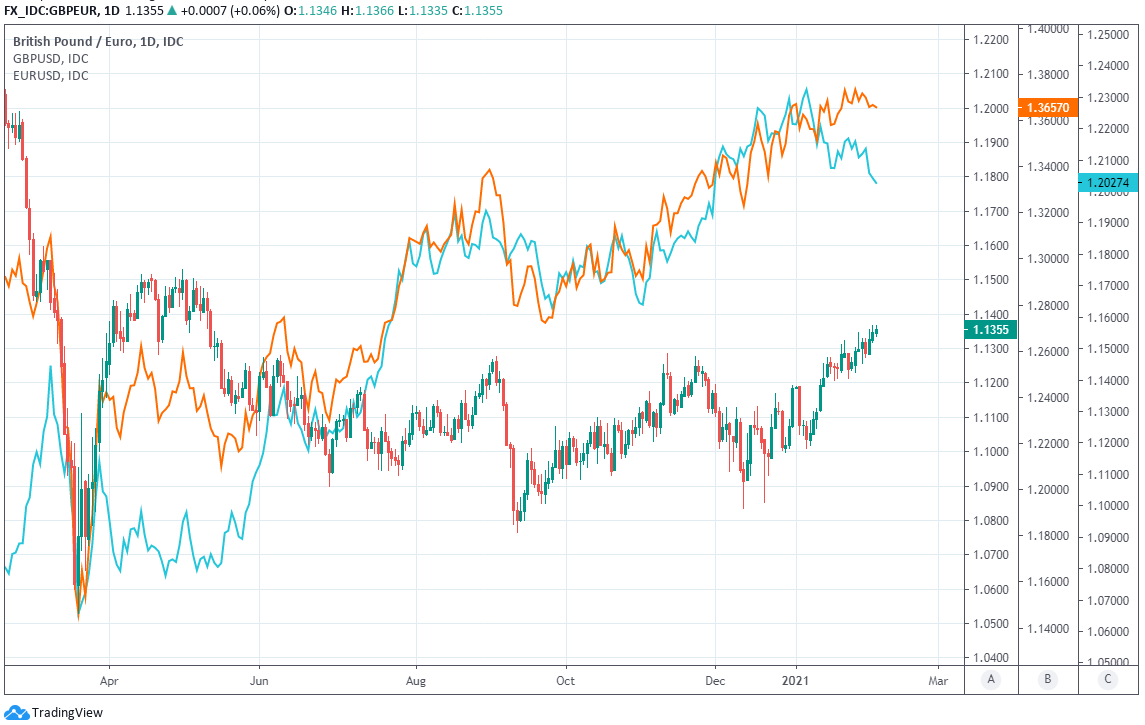Select the scale B marker
The height and width of the screenshot is (725, 1145).
1048,680
